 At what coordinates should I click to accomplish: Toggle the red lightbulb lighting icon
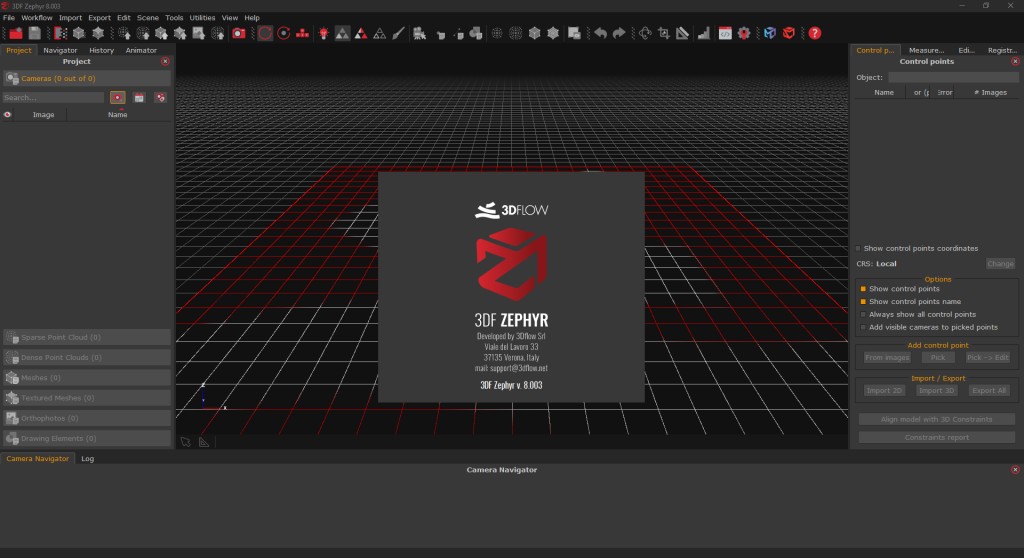323,33
